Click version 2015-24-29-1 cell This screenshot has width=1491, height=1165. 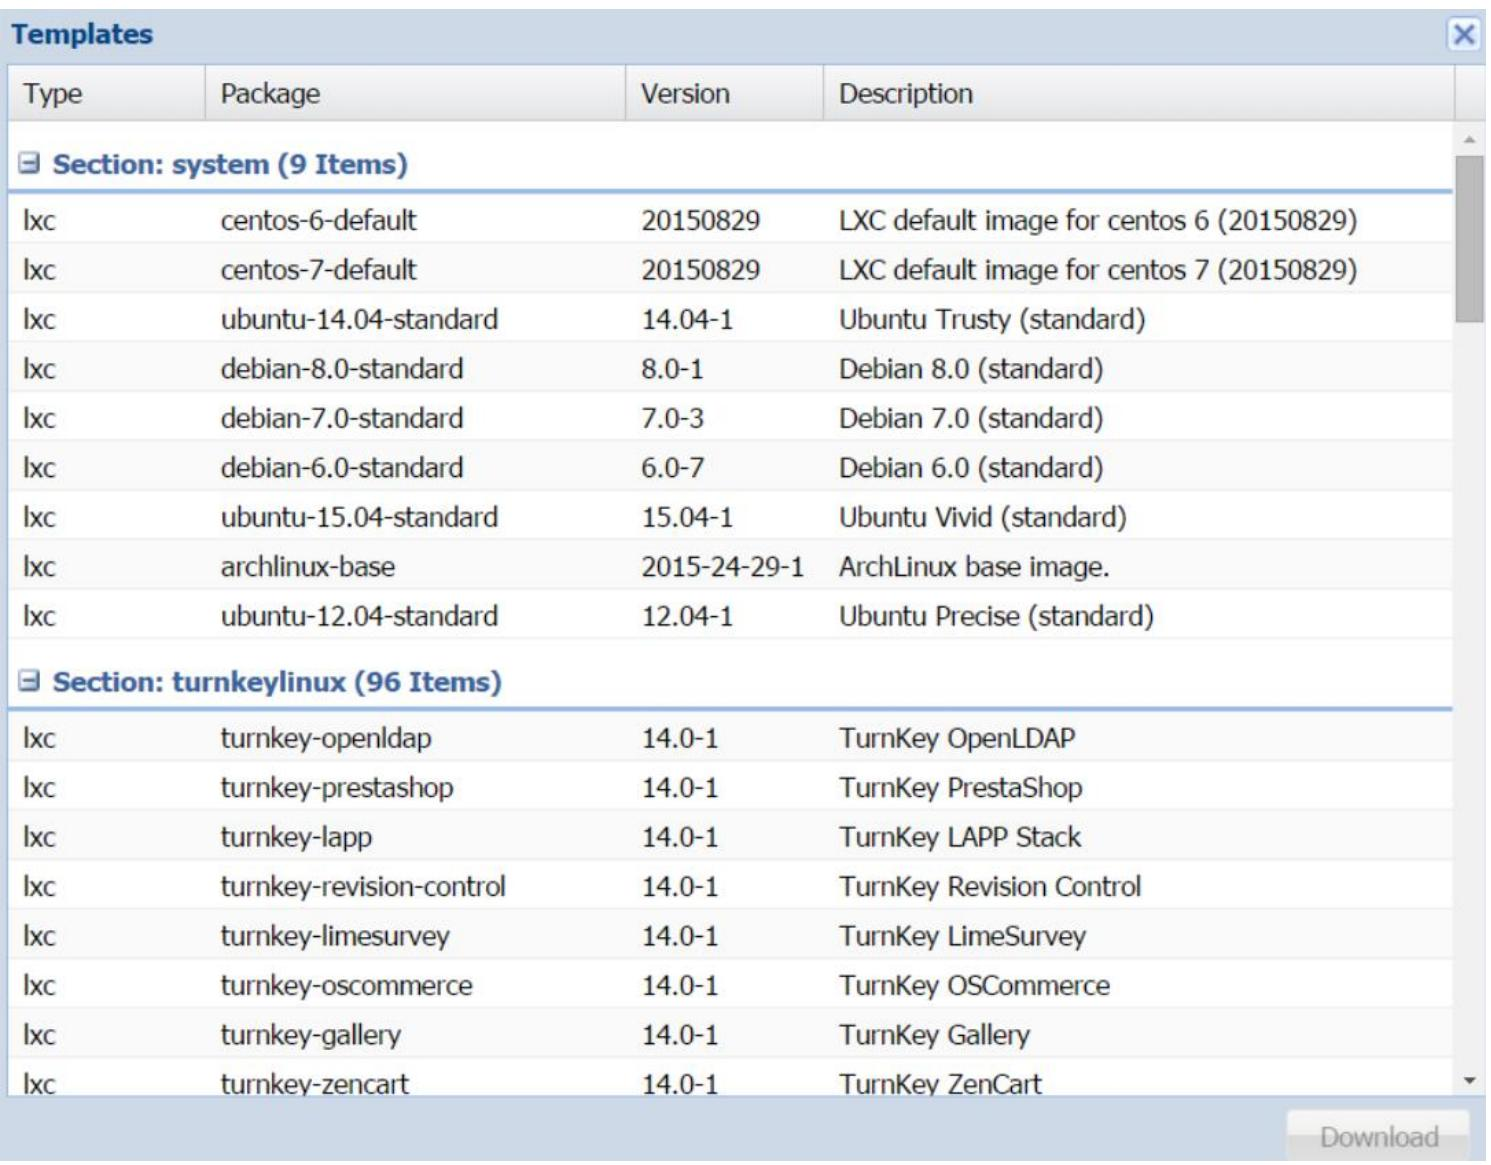(x=722, y=567)
